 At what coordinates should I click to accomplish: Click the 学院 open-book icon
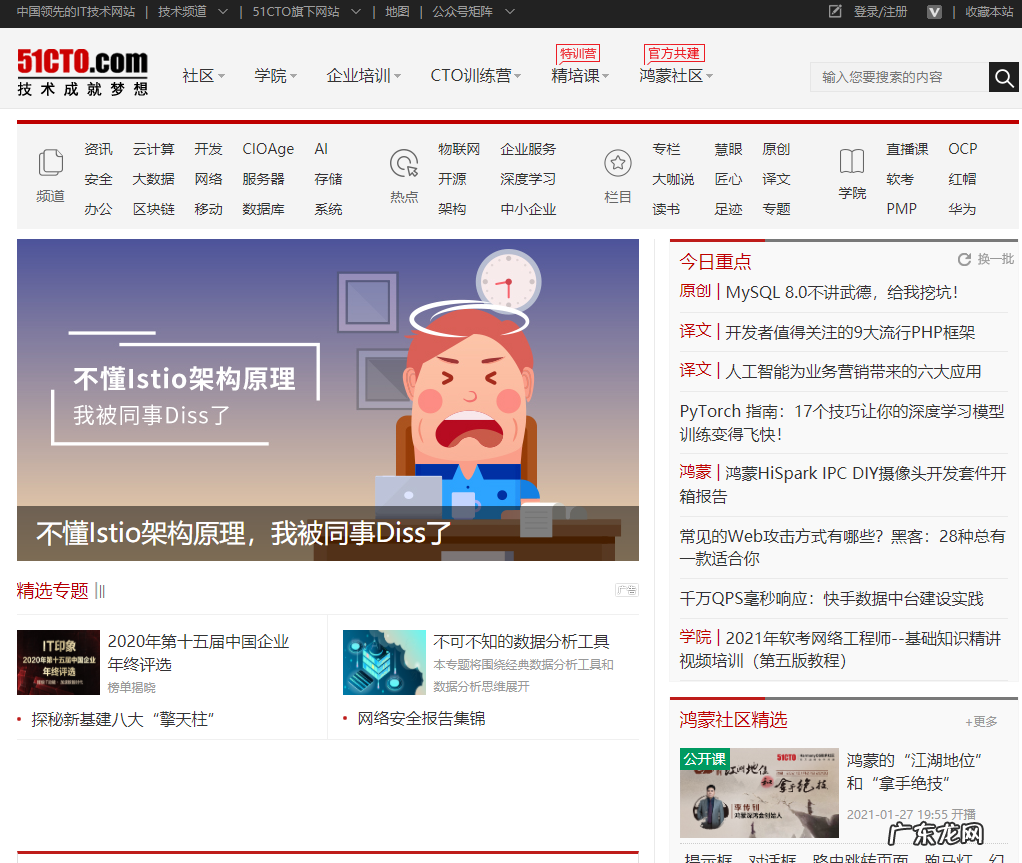tap(851, 161)
